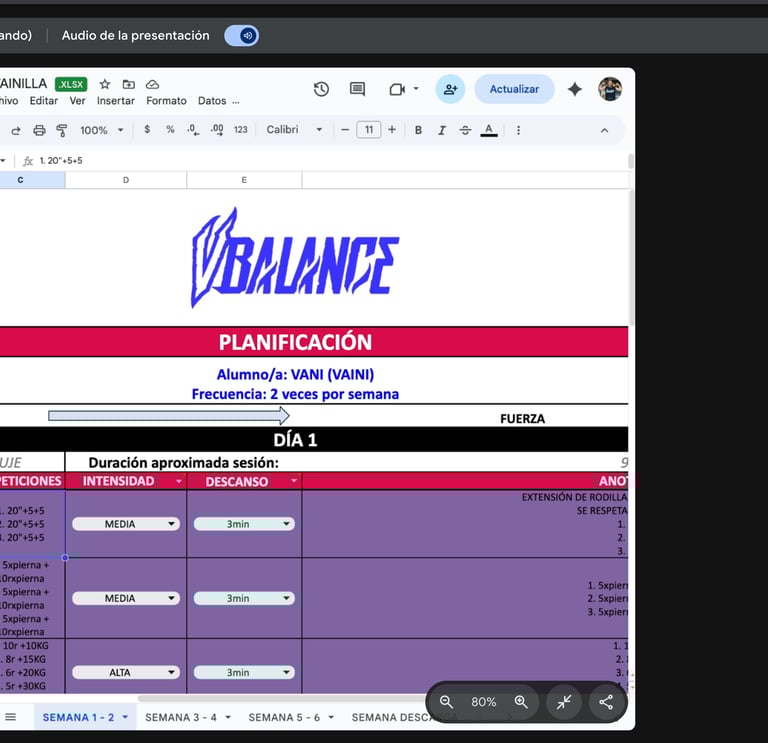Select column D header
Screen dimensions: 768x743
(x=126, y=180)
